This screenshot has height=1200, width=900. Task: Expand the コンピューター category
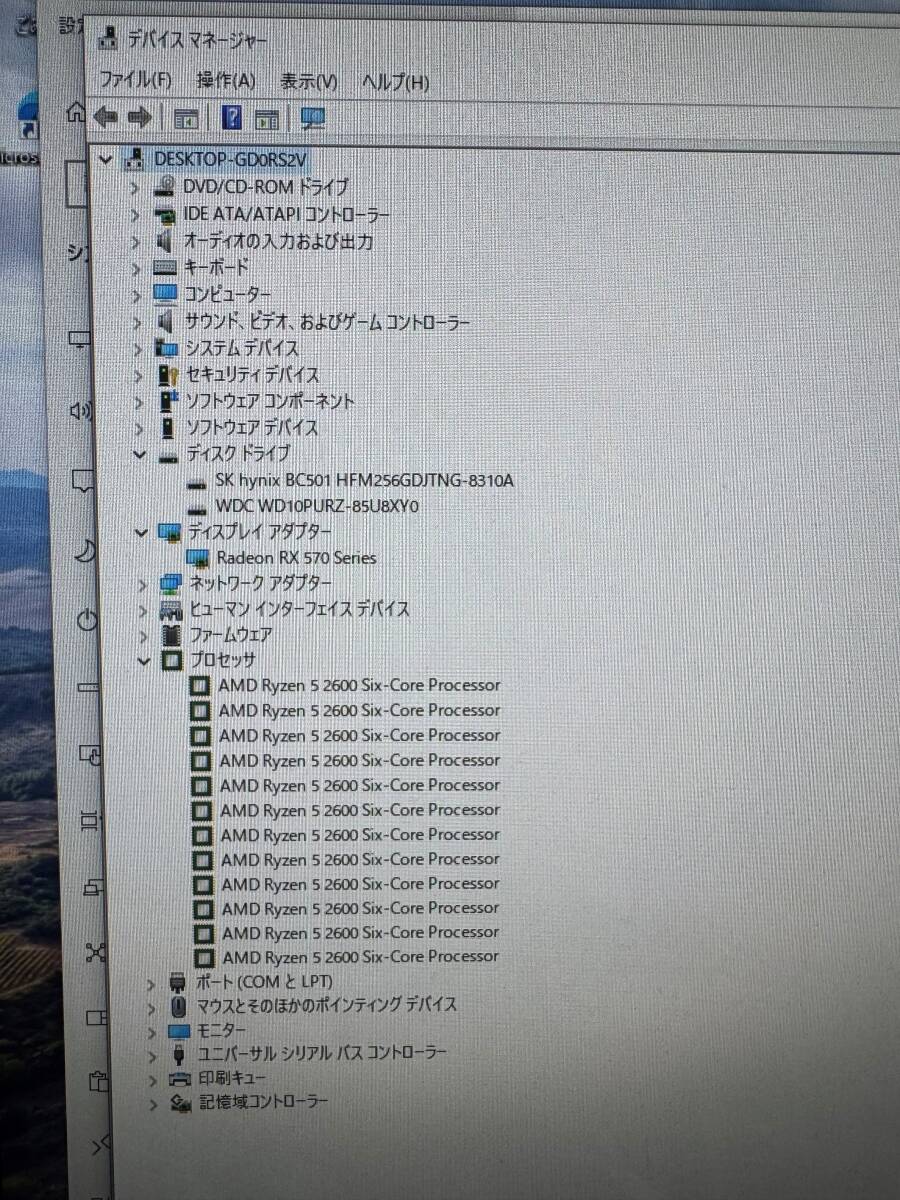click(x=136, y=294)
